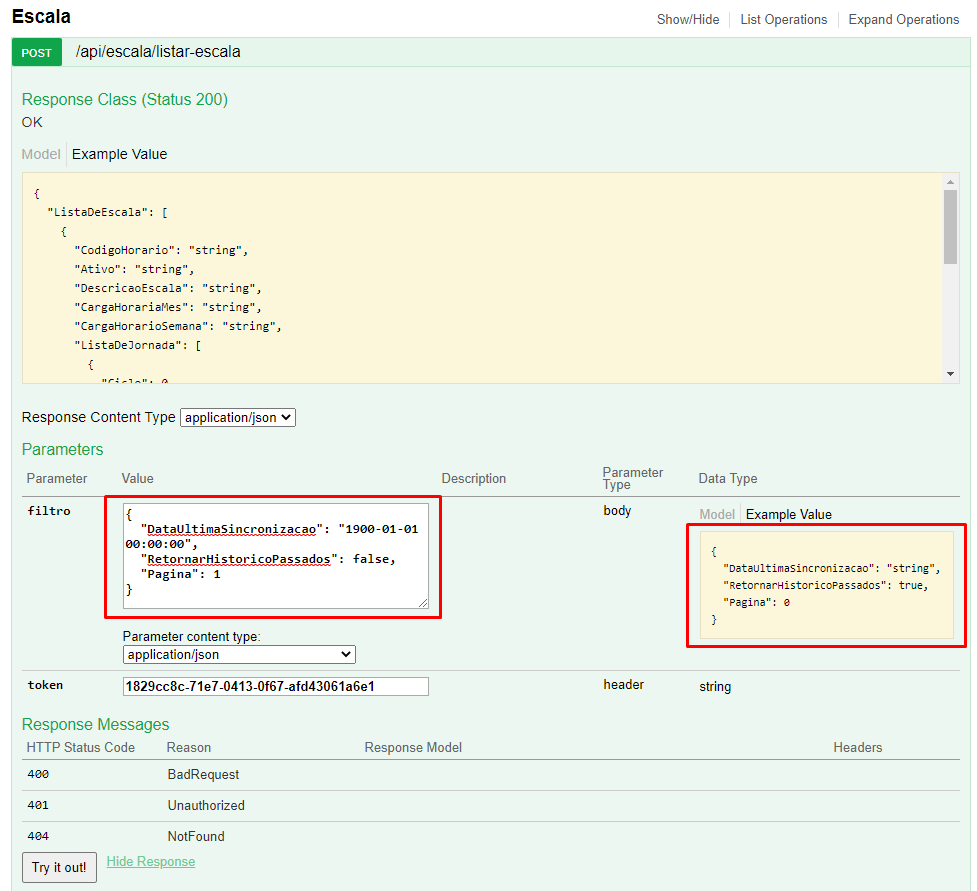The image size is (977, 891).
Task: Switch to the response Model tab
Action: click(41, 154)
